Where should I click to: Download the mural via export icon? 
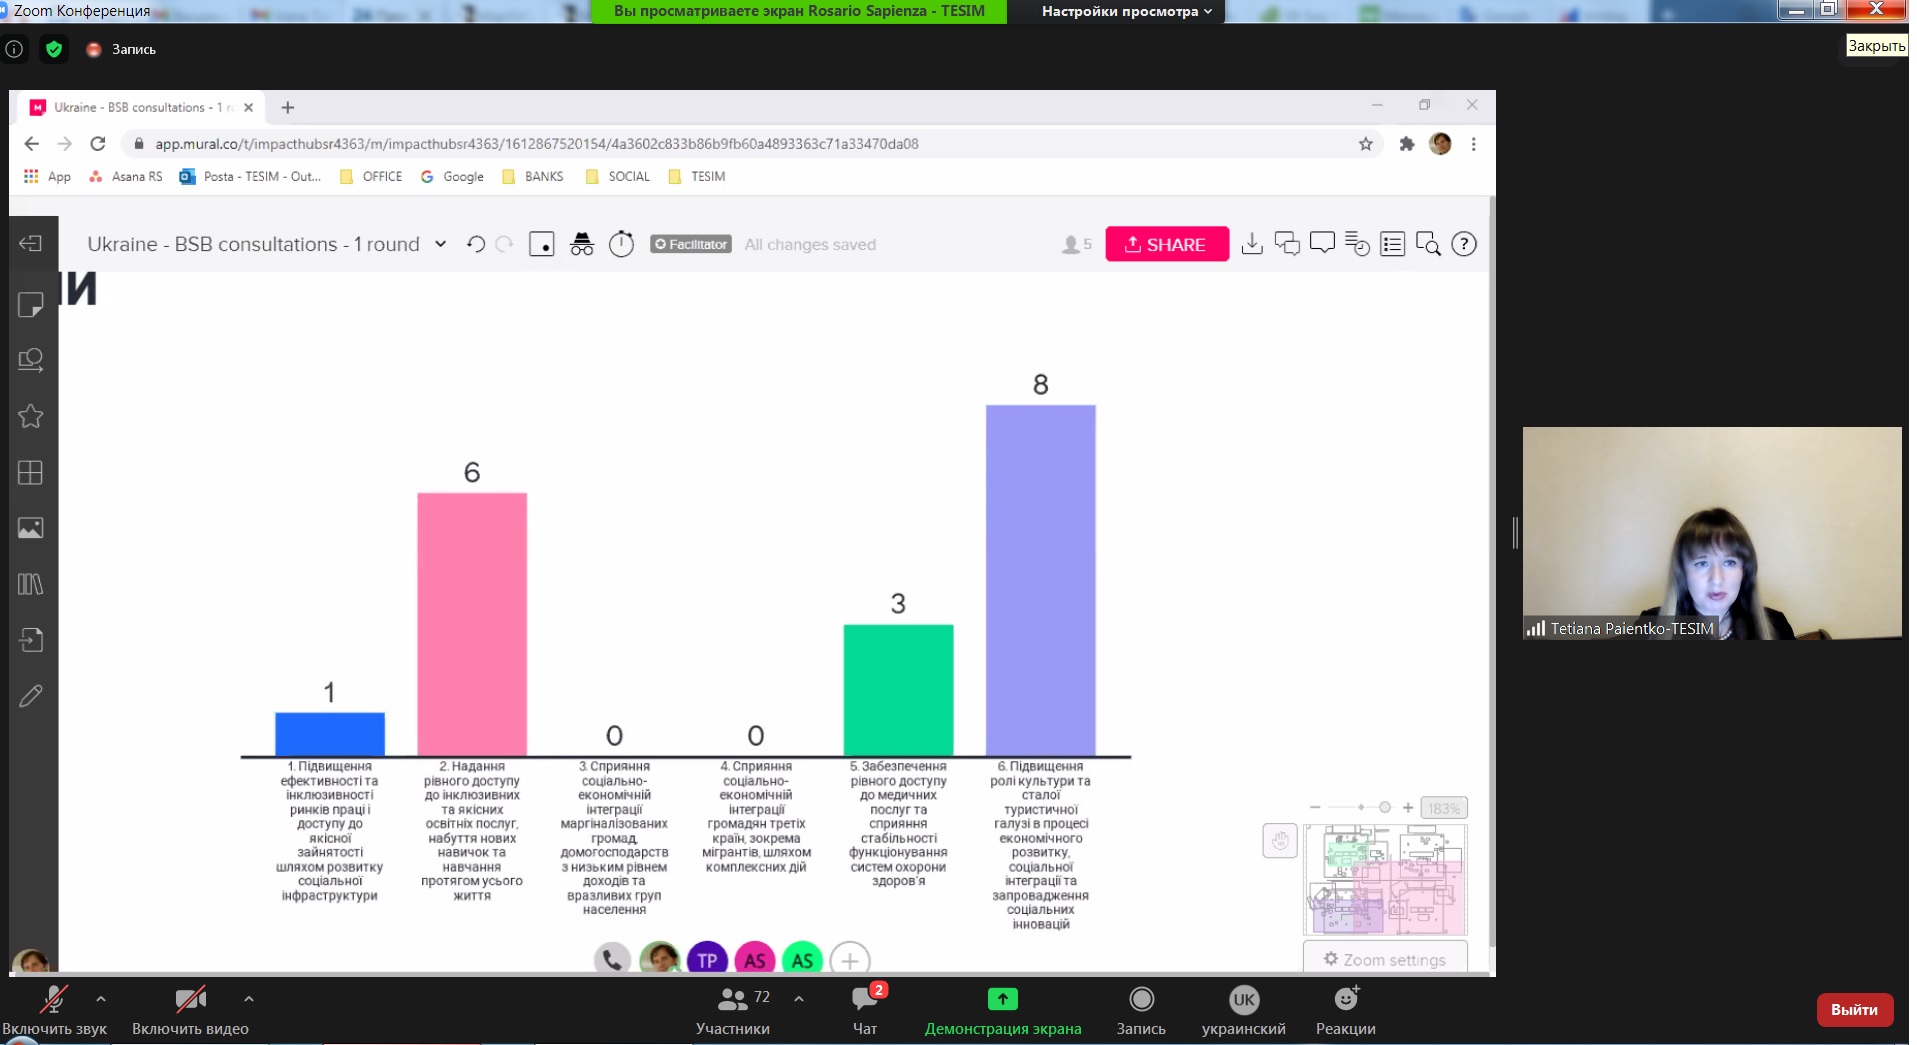click(1252, 244)
